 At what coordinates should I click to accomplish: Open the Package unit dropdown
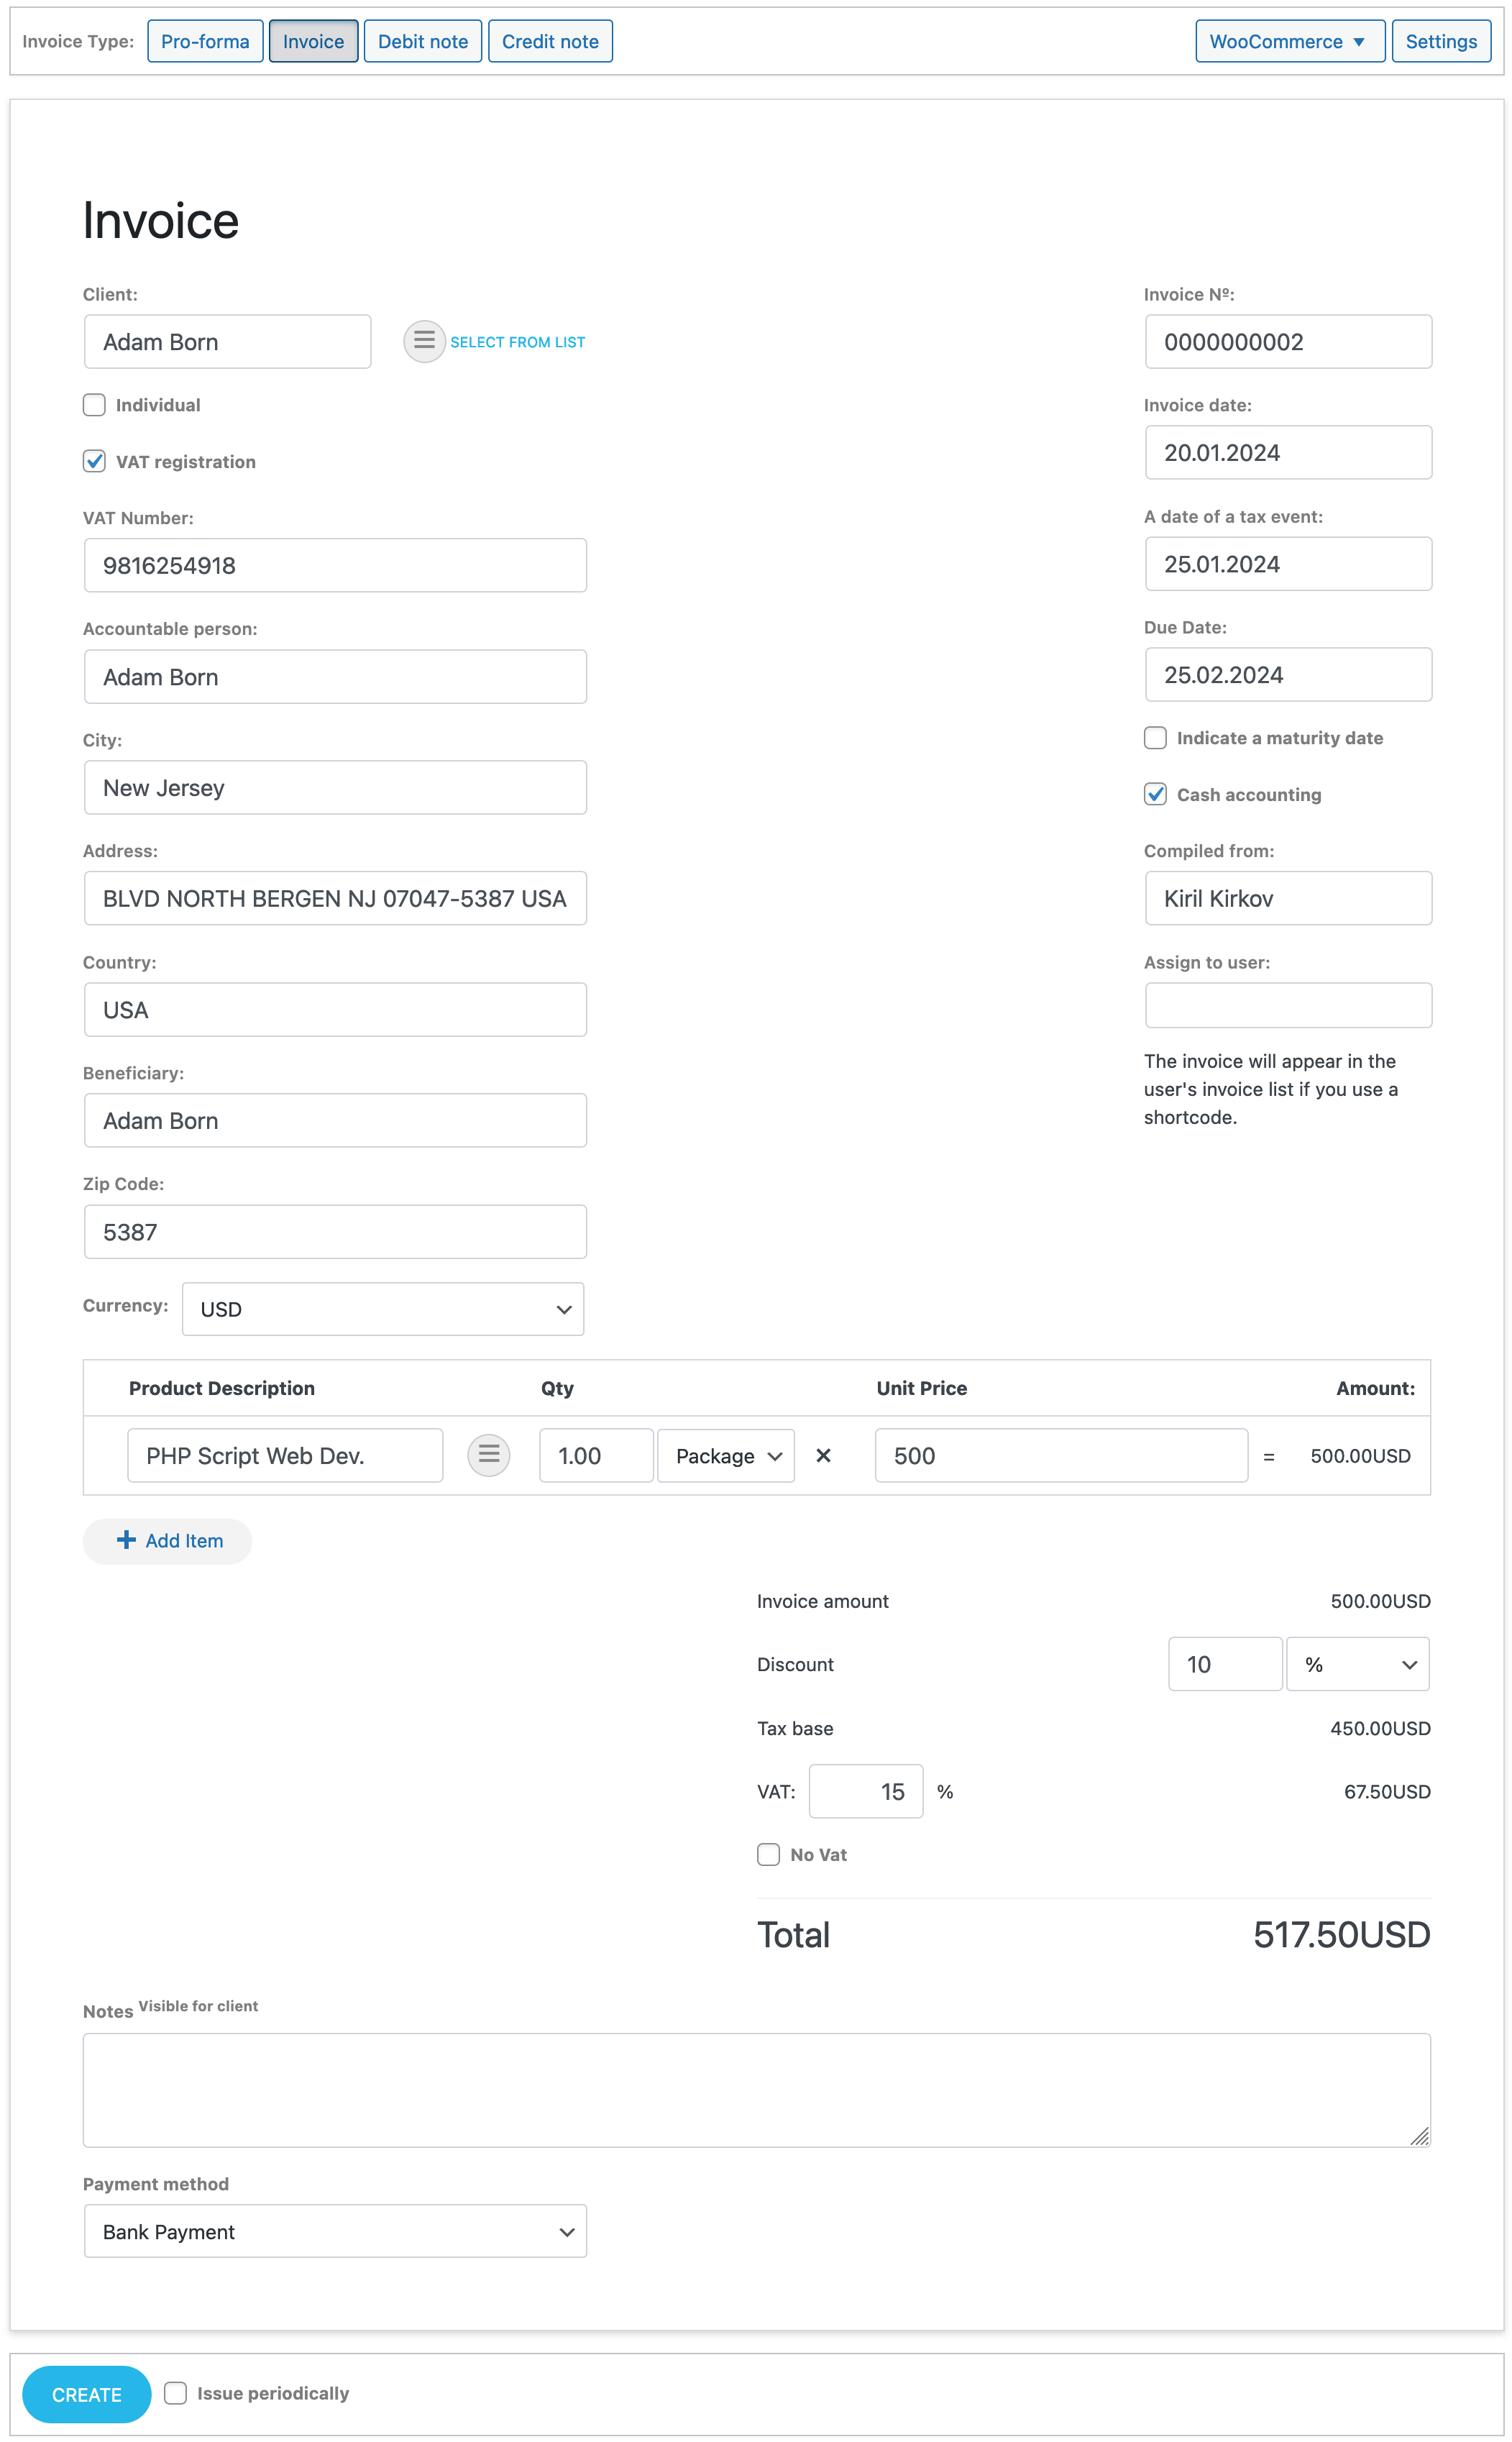pyautogui.click(x=725, y=1456)
